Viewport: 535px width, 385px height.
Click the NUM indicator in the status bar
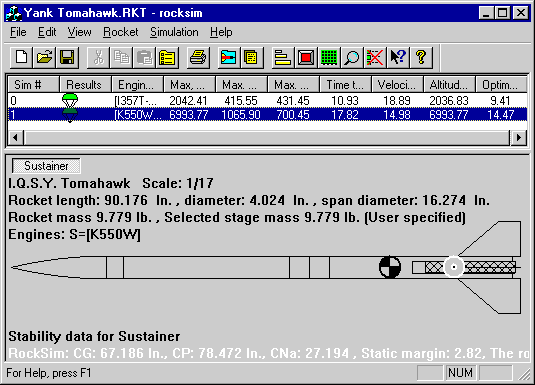tap(460, 373)
